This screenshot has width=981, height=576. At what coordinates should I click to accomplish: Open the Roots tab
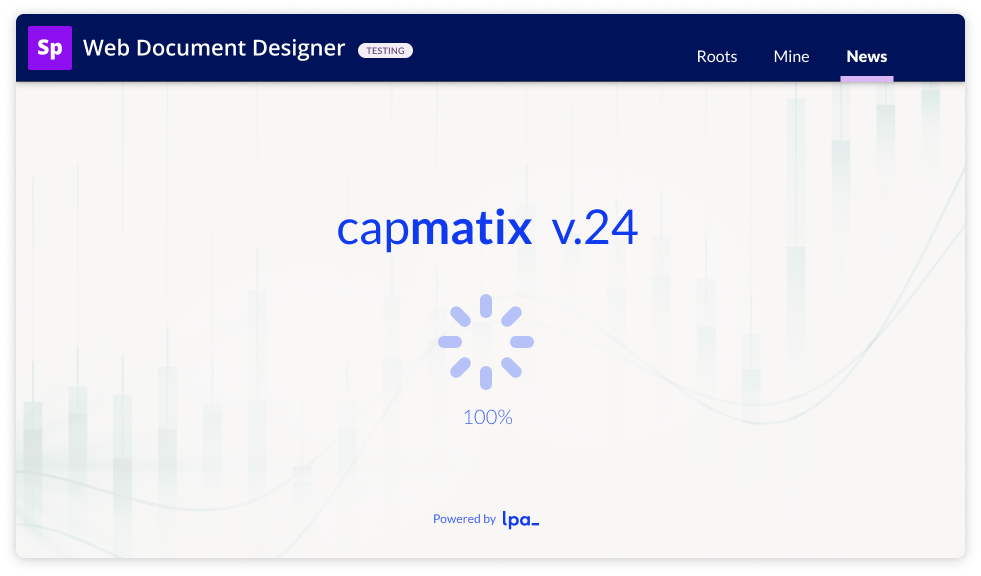[x=716, y=56]
